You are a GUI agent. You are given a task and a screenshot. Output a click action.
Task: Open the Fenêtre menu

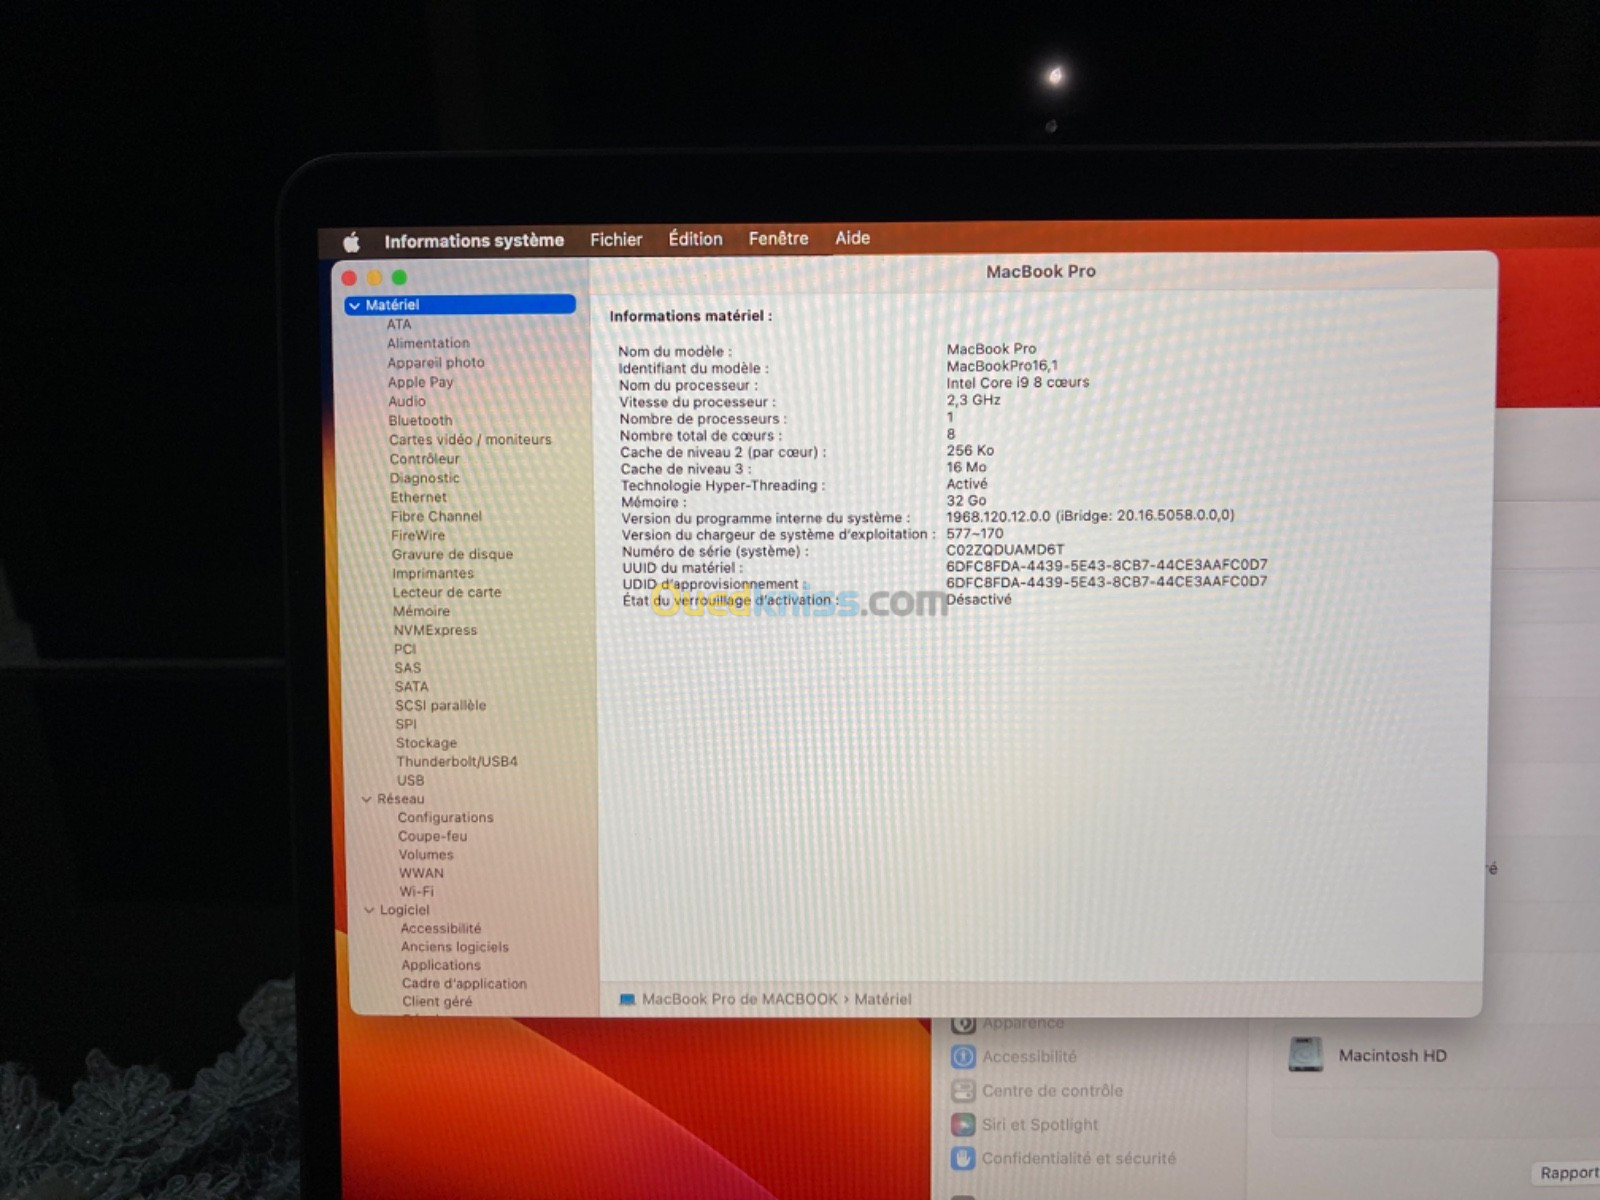[x=778, y=238]
